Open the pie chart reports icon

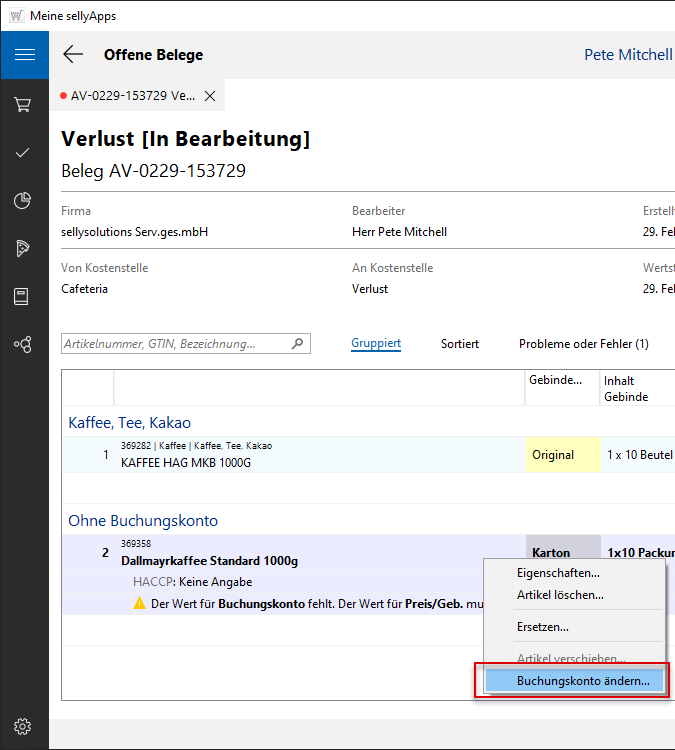coord(23,201)
